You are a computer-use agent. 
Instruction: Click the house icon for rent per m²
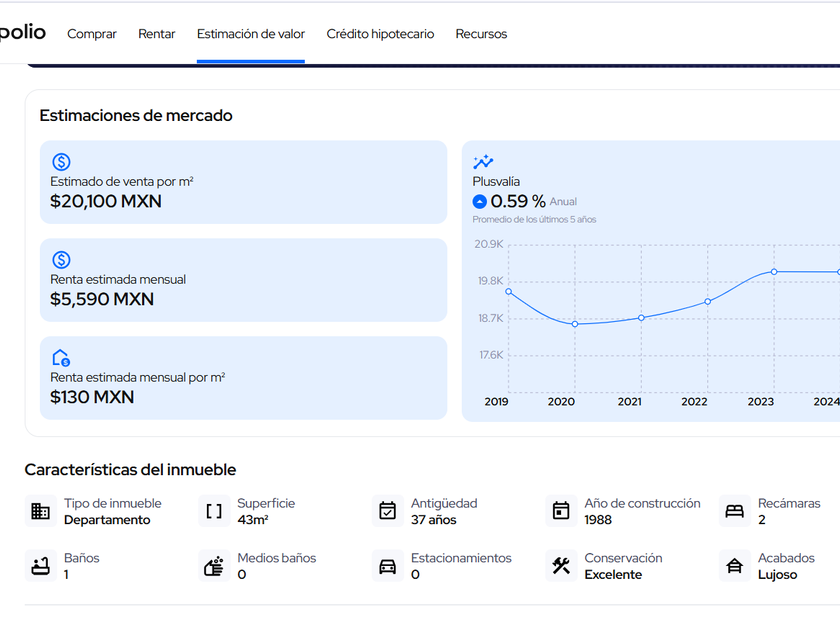61,358
